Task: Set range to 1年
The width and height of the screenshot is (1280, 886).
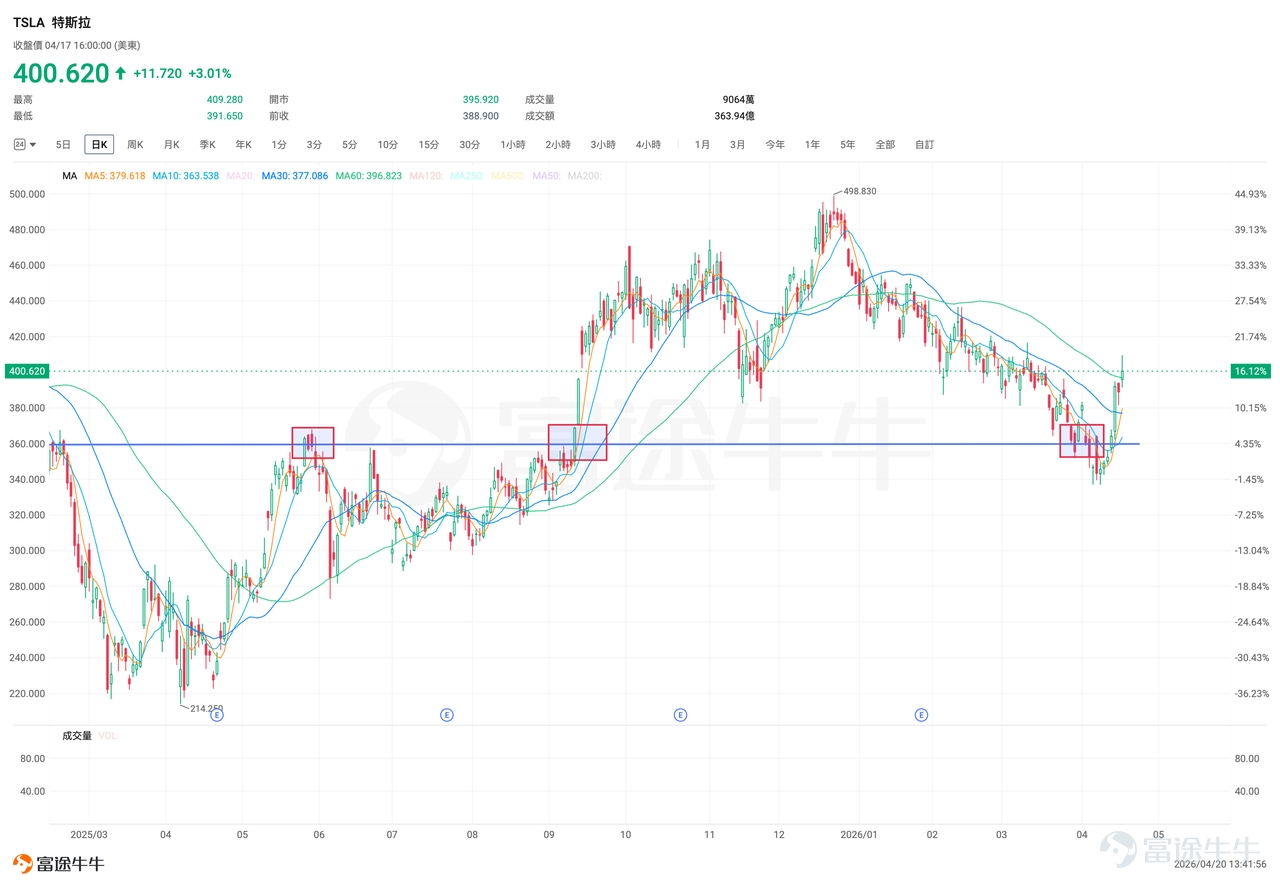Action: coord(812,145)
